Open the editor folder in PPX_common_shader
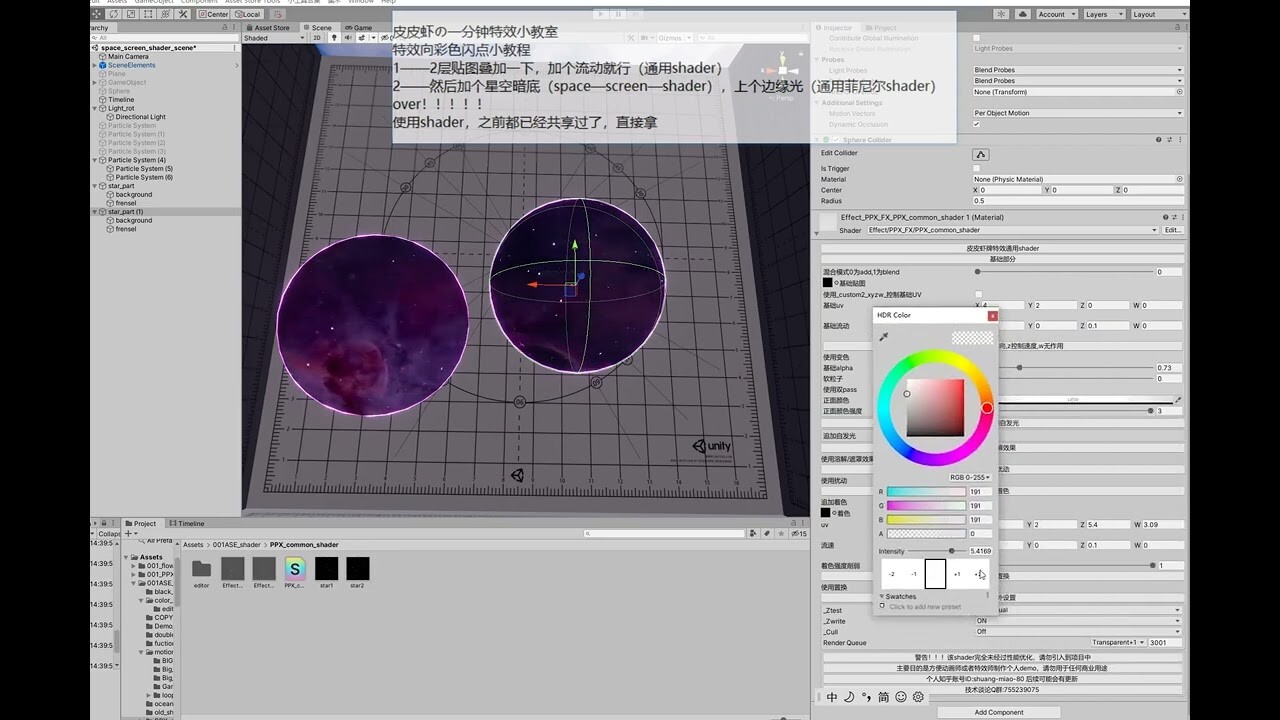This screenshot has width=1280, height=720. click(202, 569)
